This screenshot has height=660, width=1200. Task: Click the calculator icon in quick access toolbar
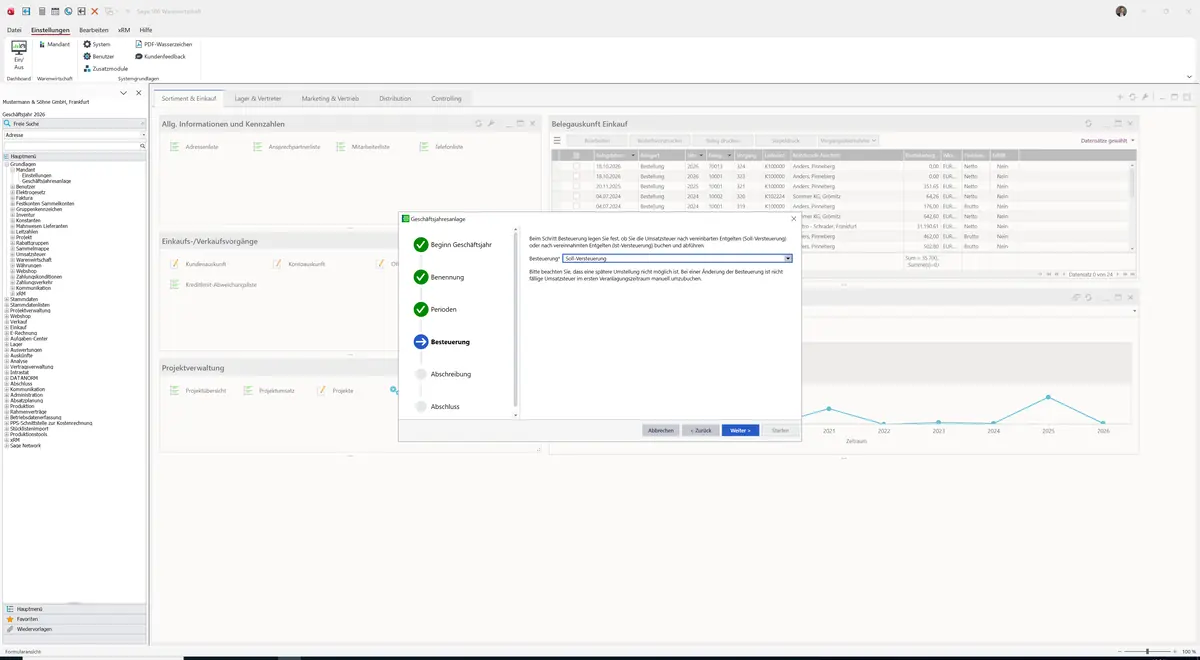pos(41,11)
